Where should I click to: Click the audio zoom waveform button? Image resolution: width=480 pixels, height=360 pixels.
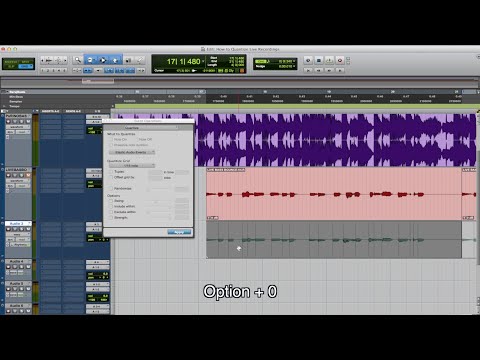[x=49, y=60]
